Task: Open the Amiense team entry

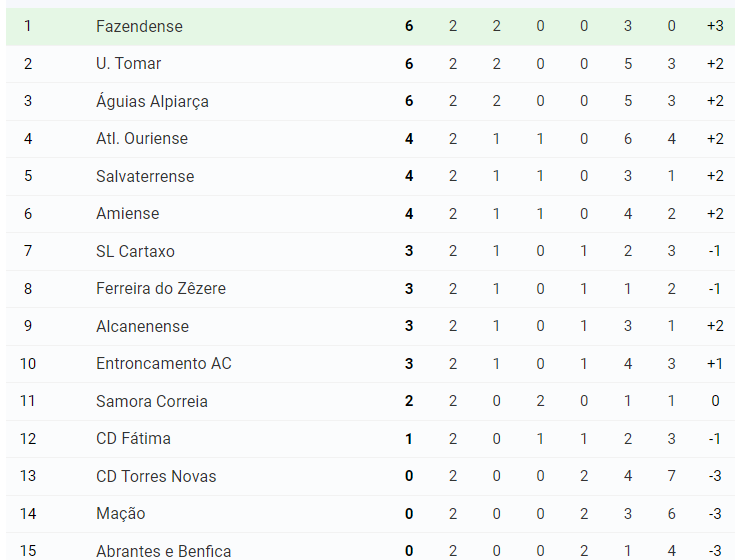Action: tap(127, 214)
